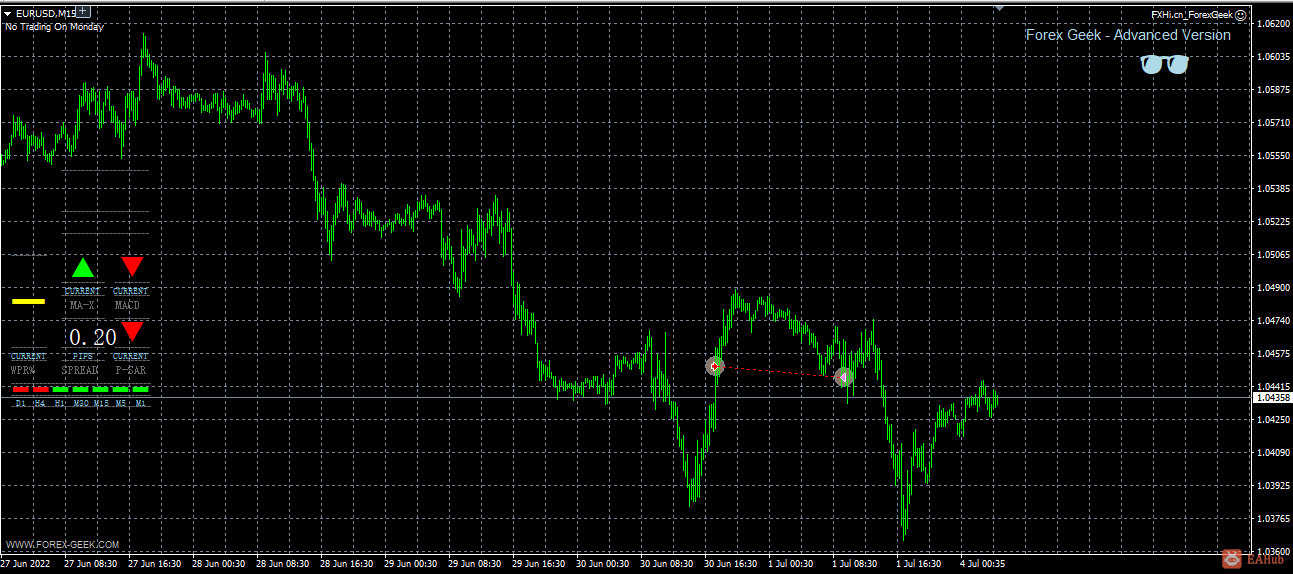The height and width of the screenshot is (574, 1293).
Task: Click the chart shift triangle marker at top
Action: coord(998,7)
